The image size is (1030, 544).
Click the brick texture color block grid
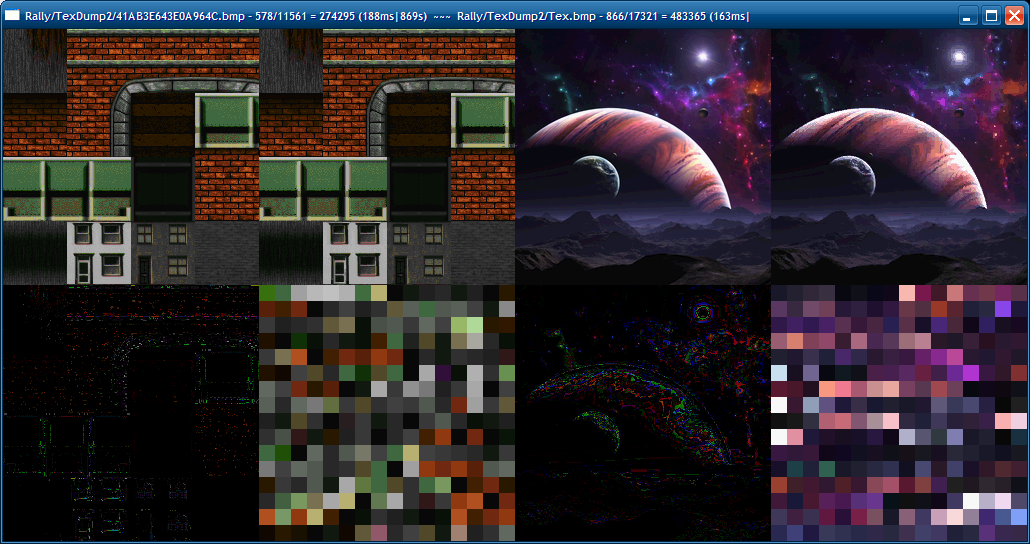[x=387, y=413]
